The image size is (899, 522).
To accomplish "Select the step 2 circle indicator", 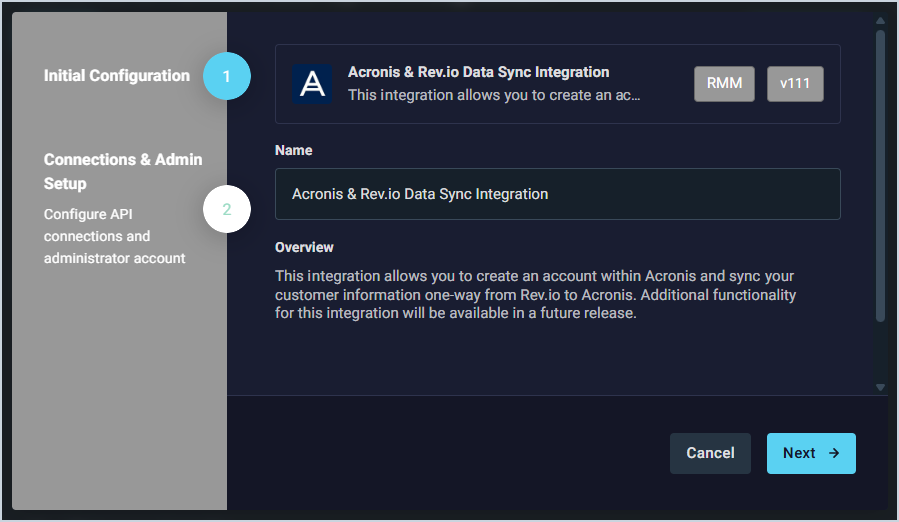I will tap(226, 210).
